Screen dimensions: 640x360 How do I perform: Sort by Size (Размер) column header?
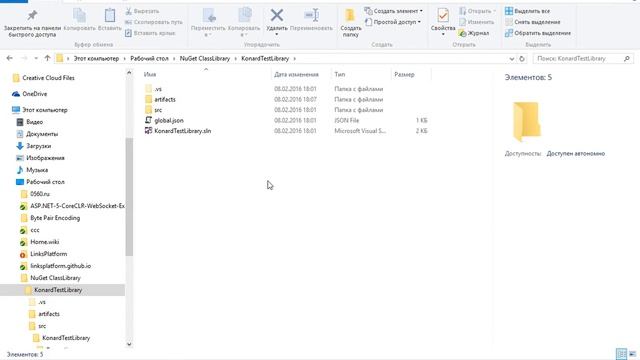404,74
